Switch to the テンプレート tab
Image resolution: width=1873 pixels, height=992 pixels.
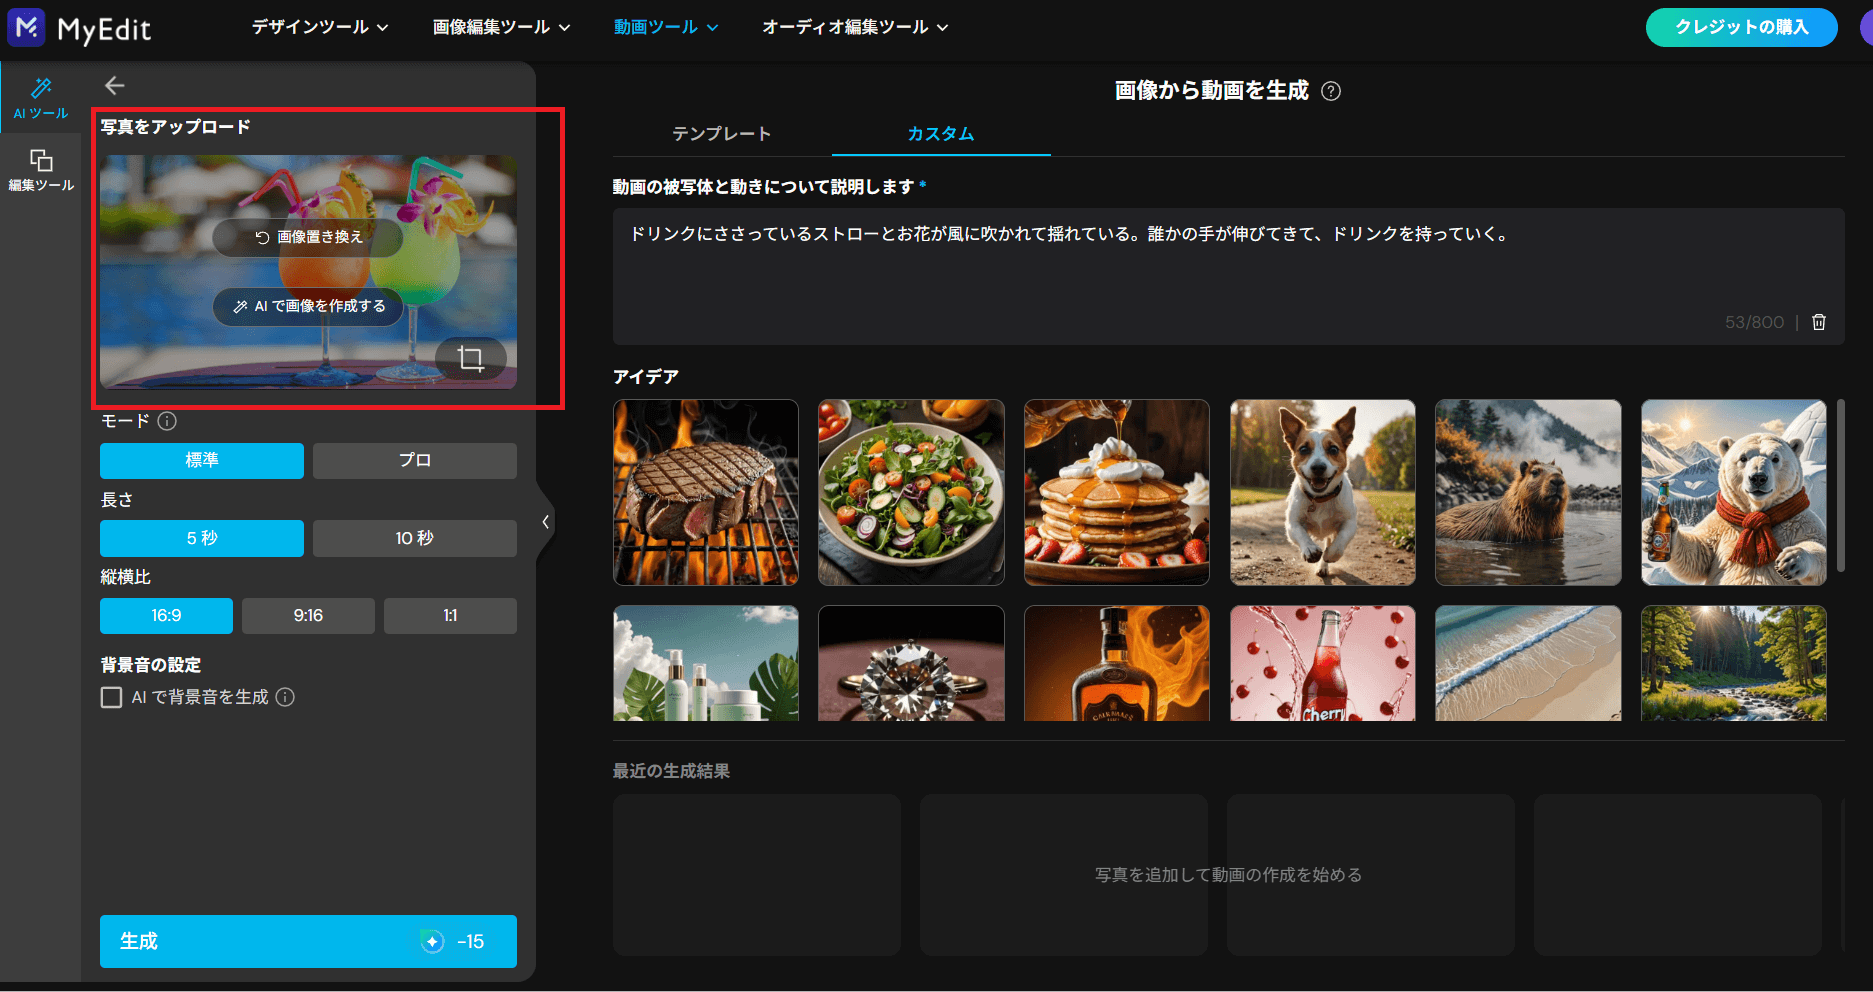point(722,133)
